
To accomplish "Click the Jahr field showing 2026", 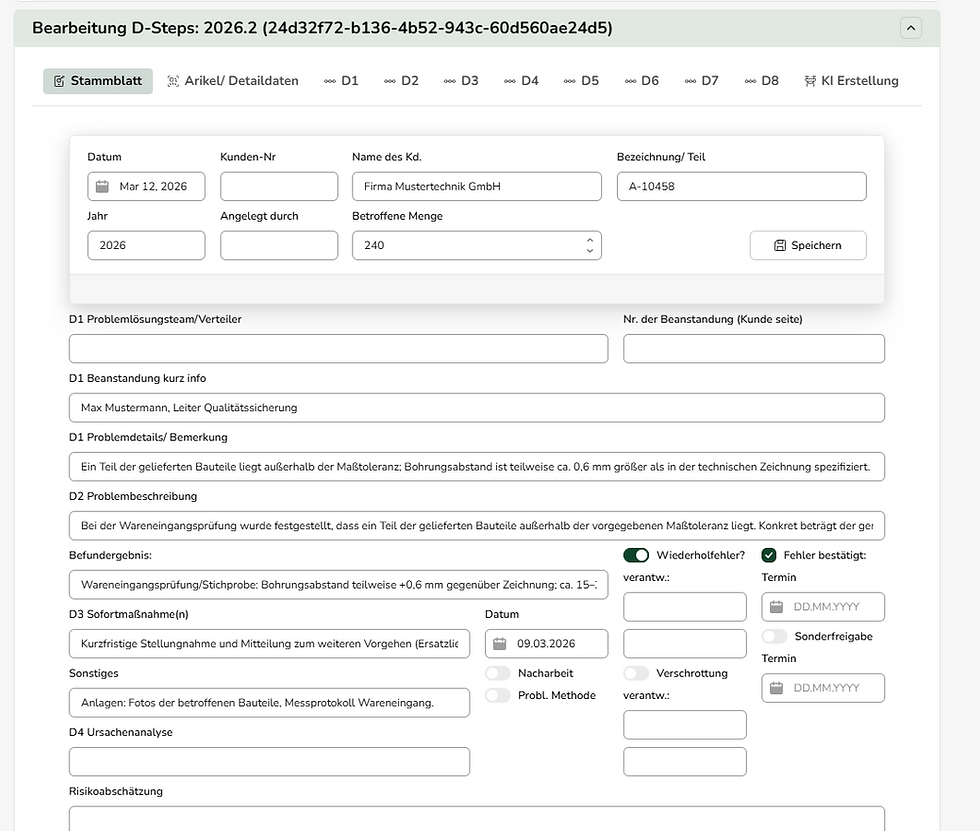I will [146, 246].
